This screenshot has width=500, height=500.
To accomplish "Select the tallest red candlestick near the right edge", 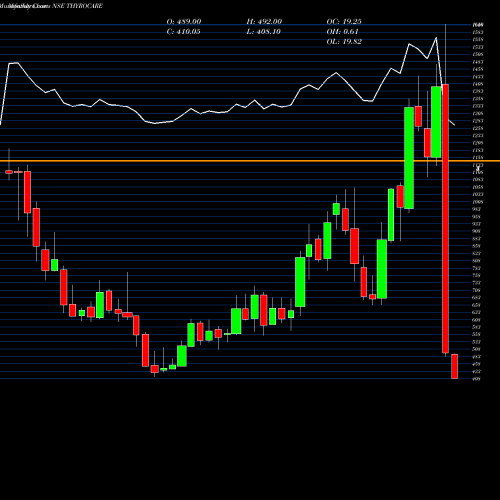I will click(x=445, y=219).
